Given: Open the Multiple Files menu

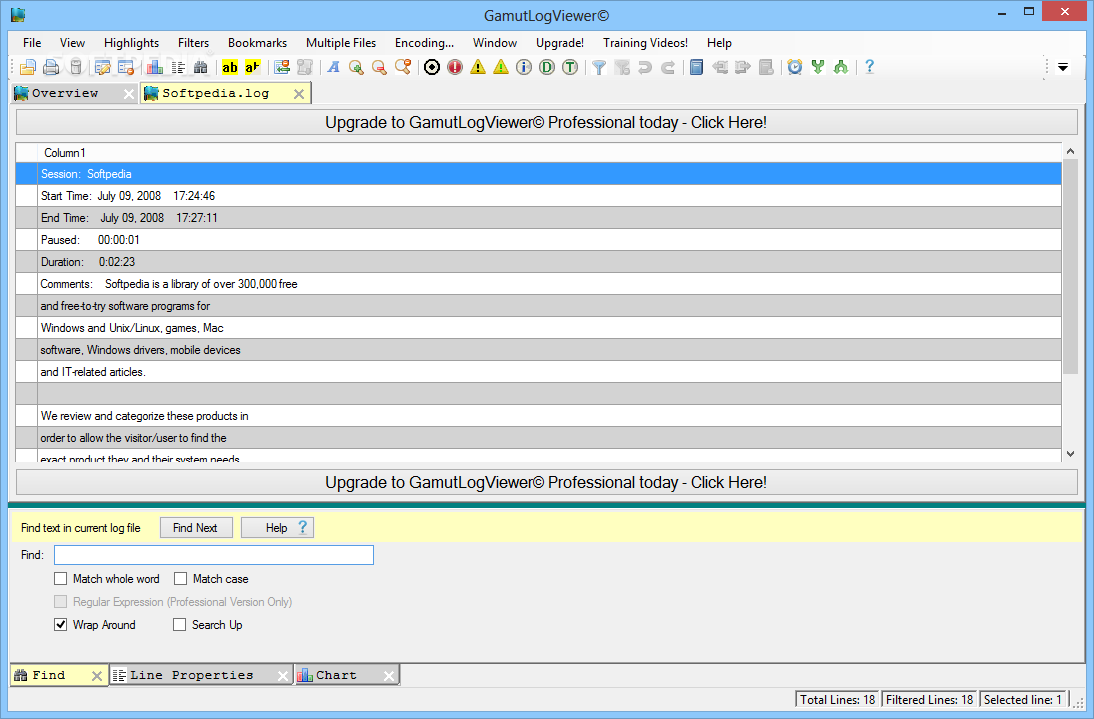Looking at the screenshot, I should tap(340, 43).
